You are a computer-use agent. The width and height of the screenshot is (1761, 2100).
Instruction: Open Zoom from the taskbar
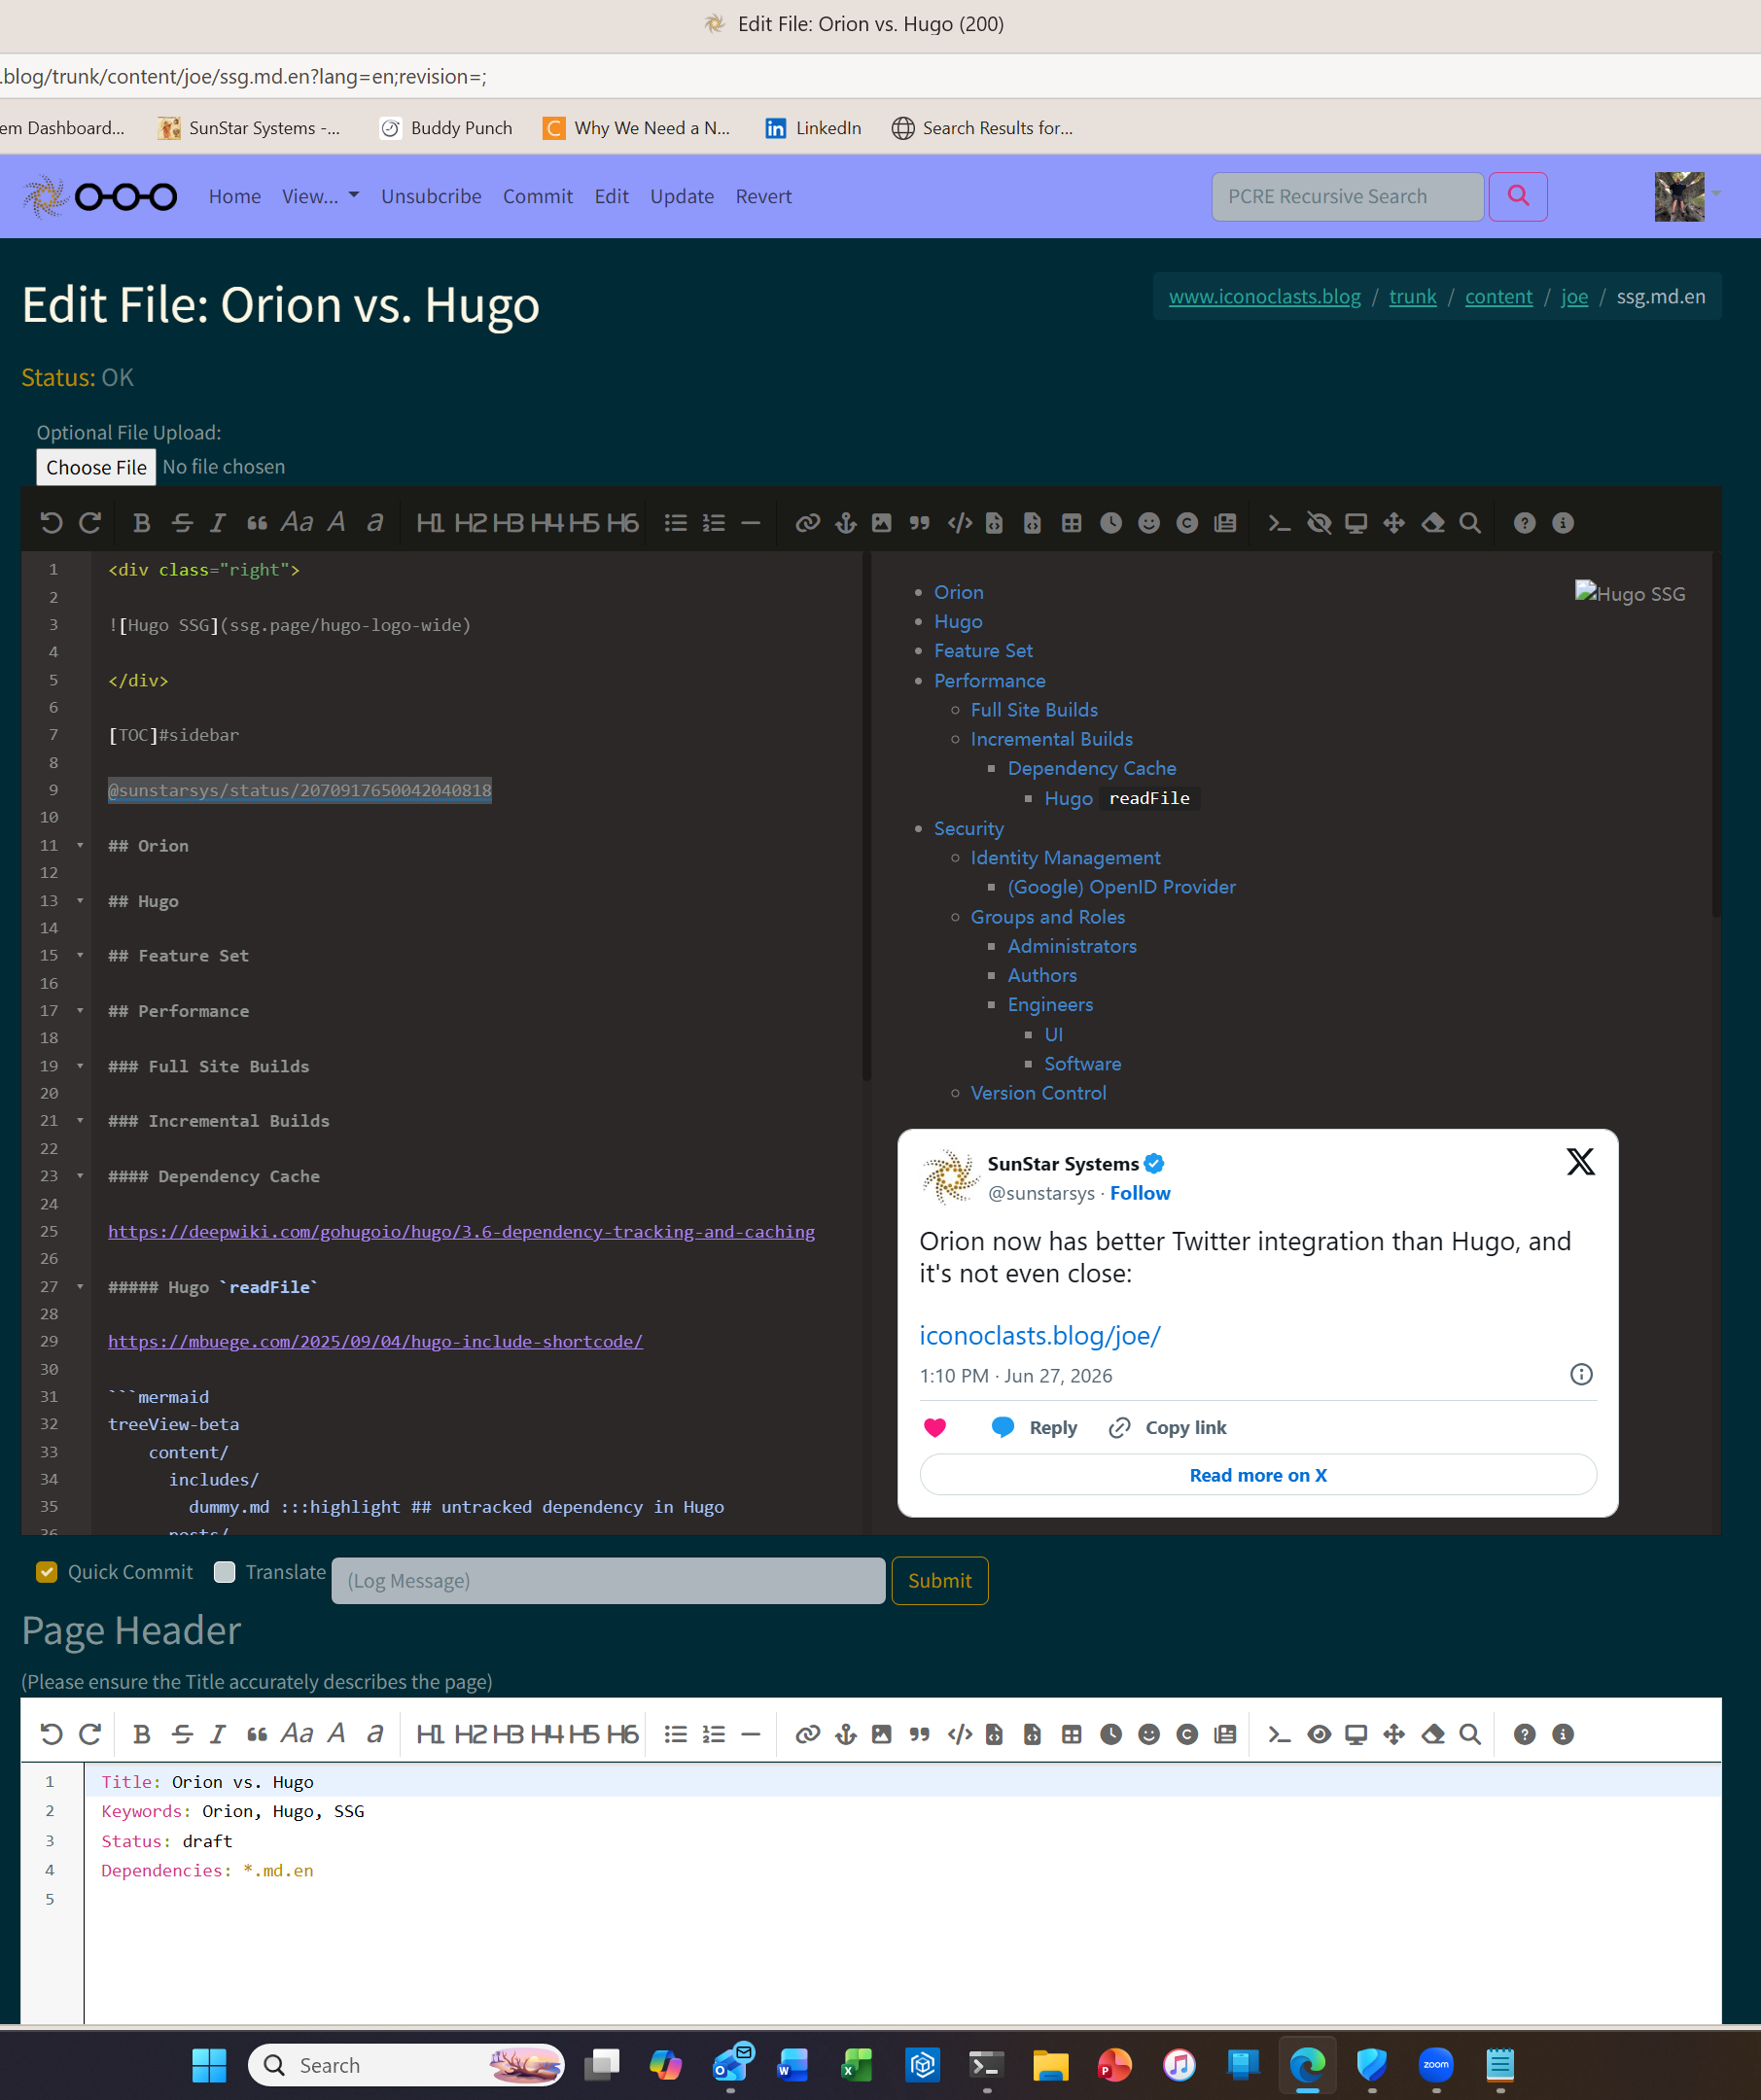coord(1435,2065)
